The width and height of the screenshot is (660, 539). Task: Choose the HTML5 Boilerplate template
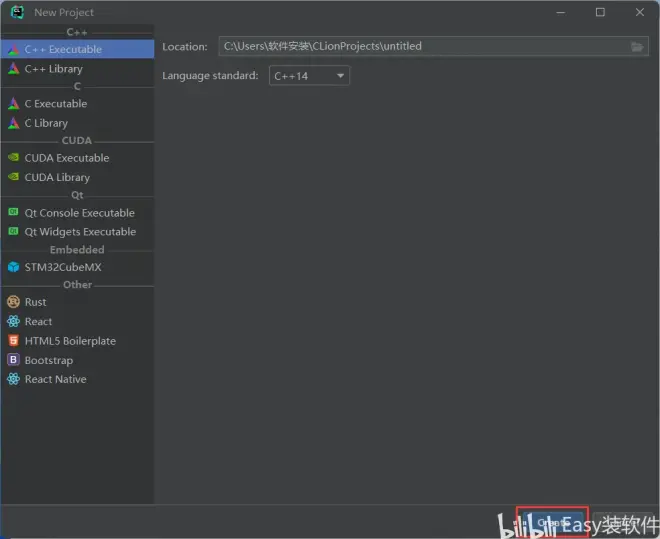pos(77,340)
